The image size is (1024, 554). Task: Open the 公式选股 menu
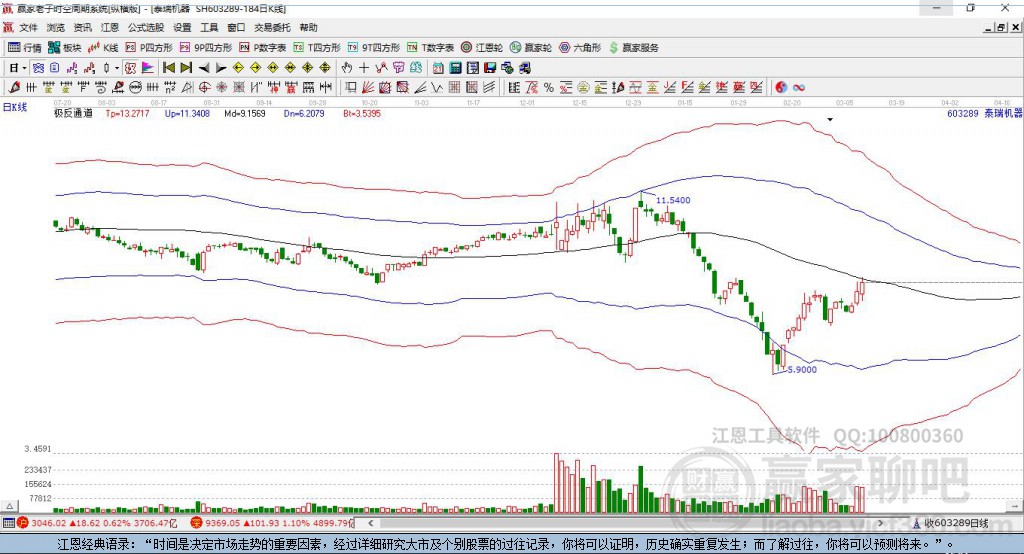click(x=146, y=27)
